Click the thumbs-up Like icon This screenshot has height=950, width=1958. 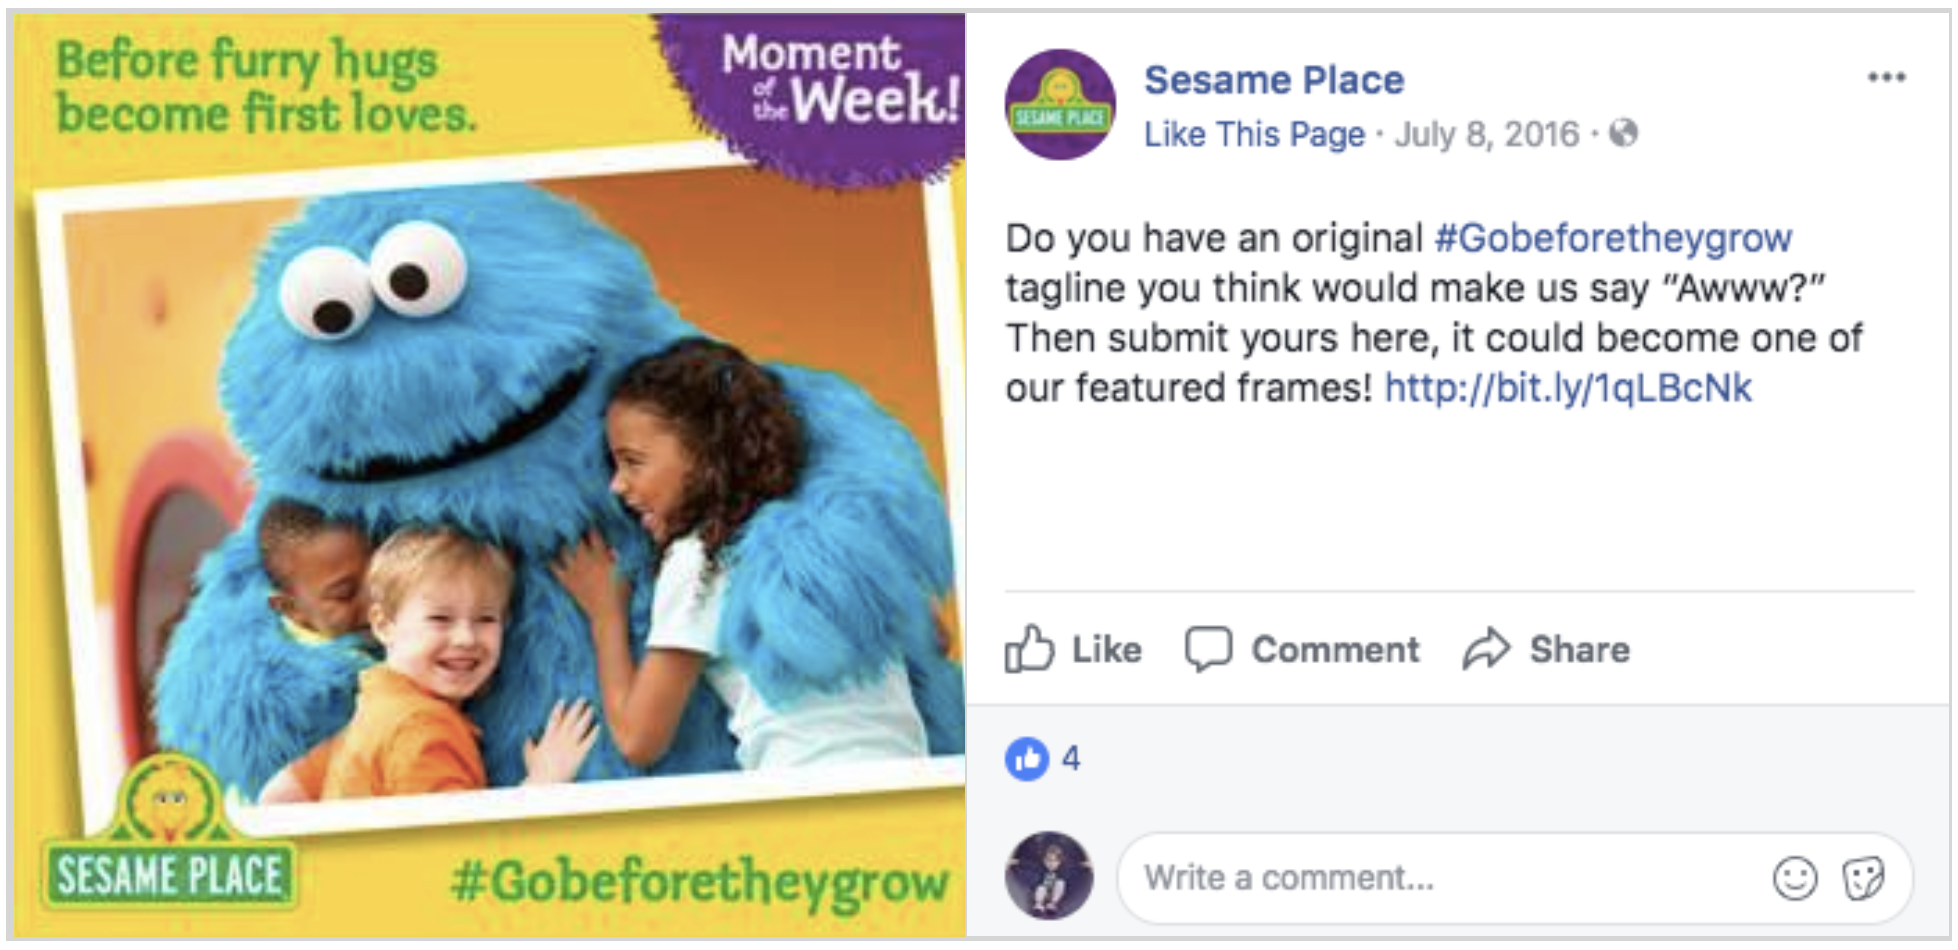(x=1028, y=650)
